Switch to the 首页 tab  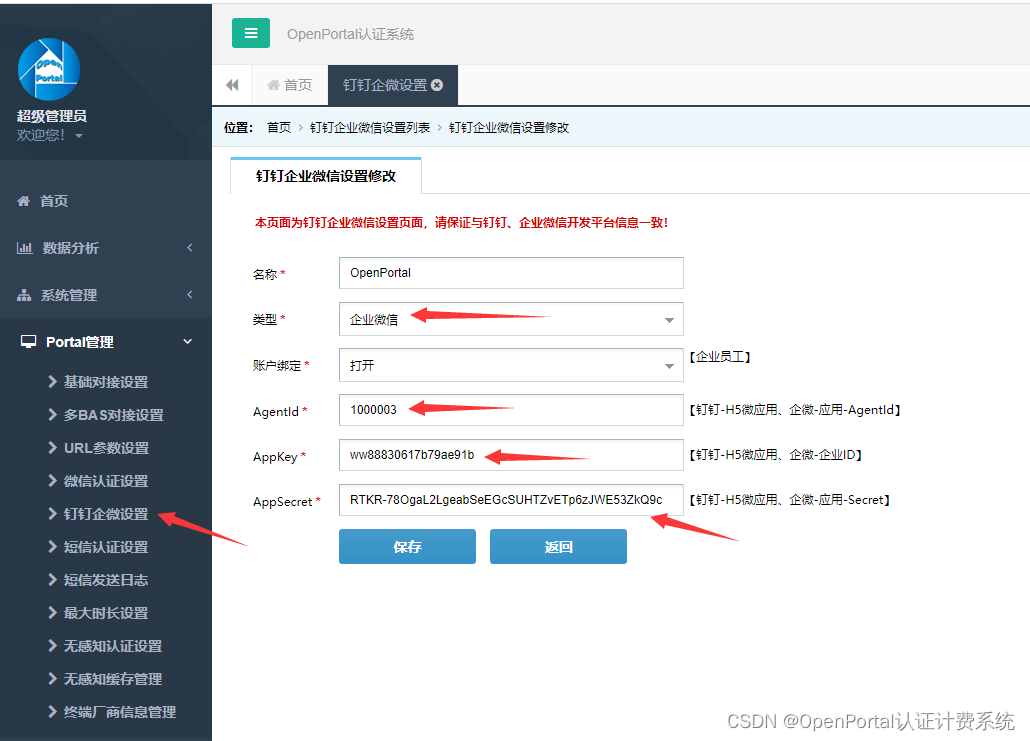click(290, 85)
